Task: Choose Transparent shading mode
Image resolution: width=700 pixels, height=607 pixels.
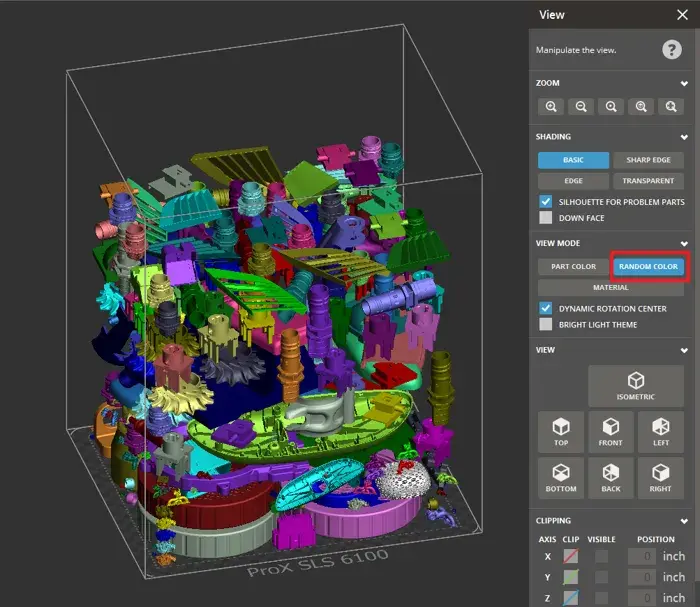Action: coord(648,181)
